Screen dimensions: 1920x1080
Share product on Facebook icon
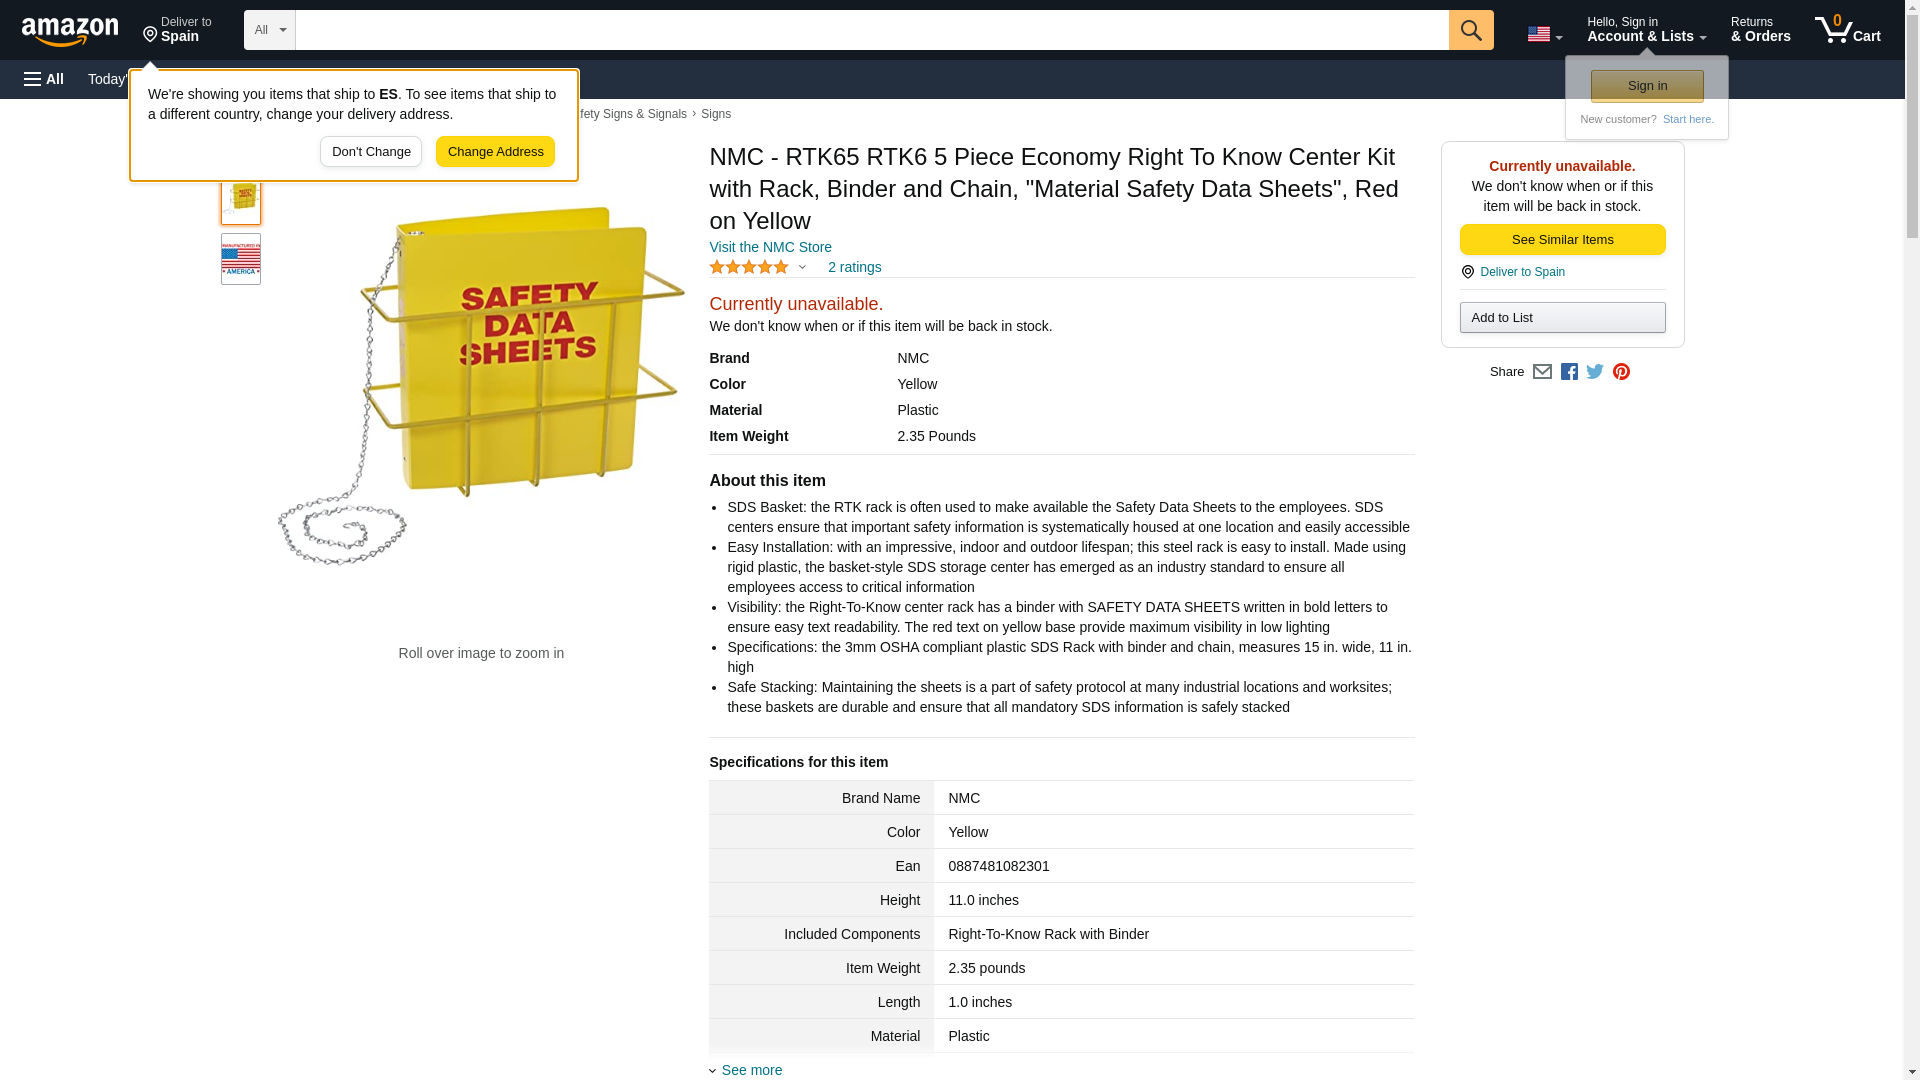(x=1569, y=372)
